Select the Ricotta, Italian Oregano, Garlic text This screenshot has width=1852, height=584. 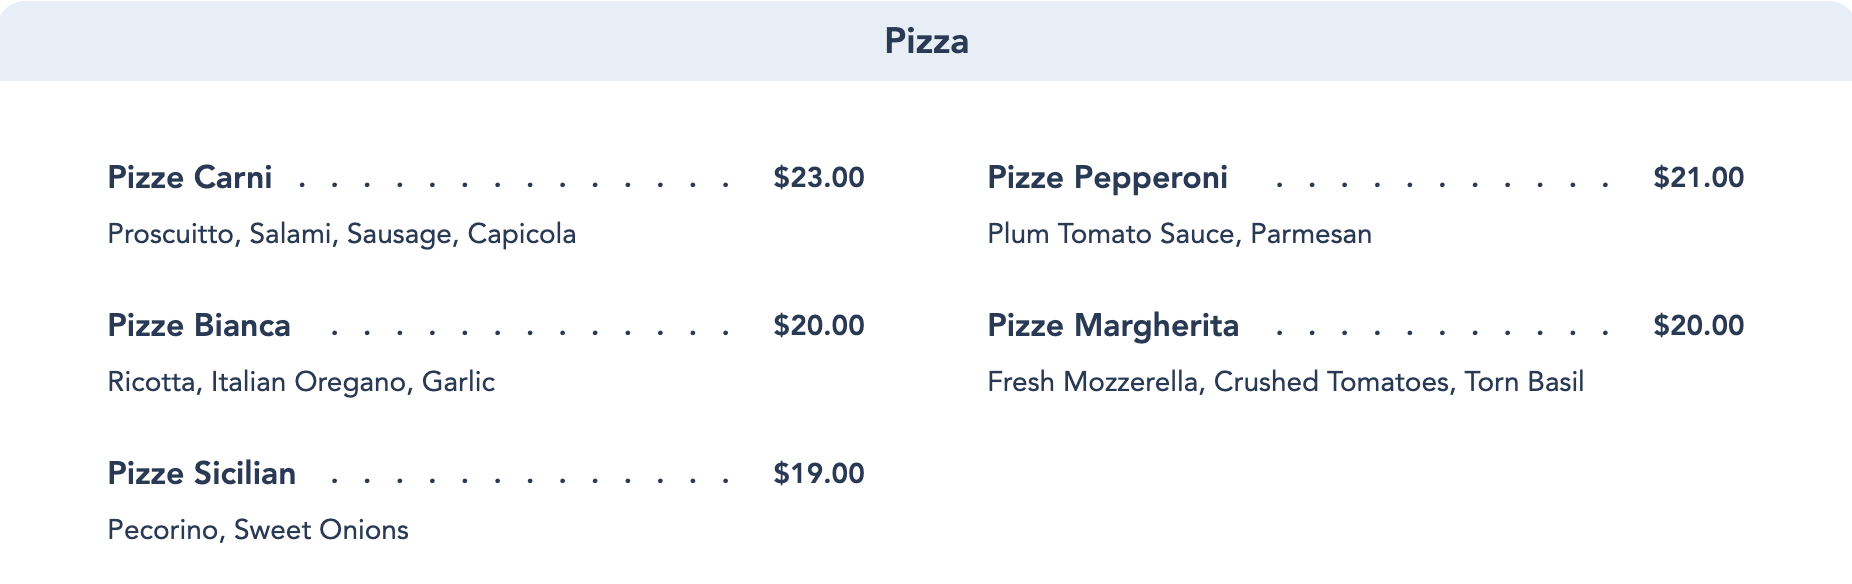301,382
